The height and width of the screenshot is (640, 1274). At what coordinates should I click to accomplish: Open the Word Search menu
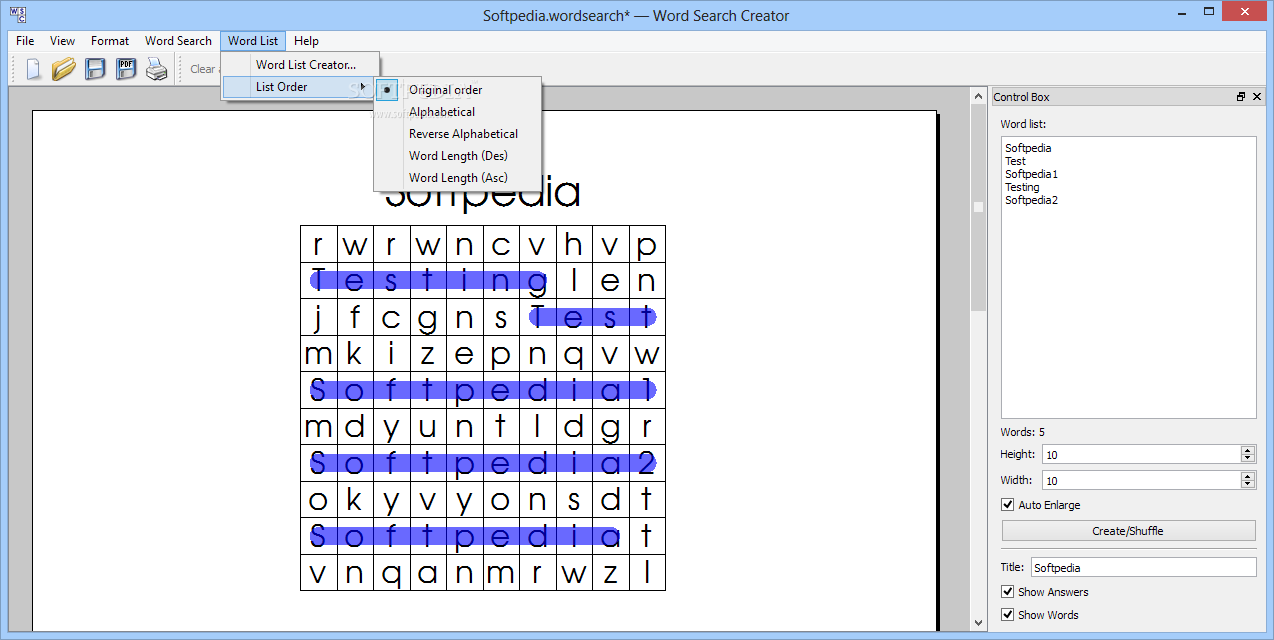[178, 41]
